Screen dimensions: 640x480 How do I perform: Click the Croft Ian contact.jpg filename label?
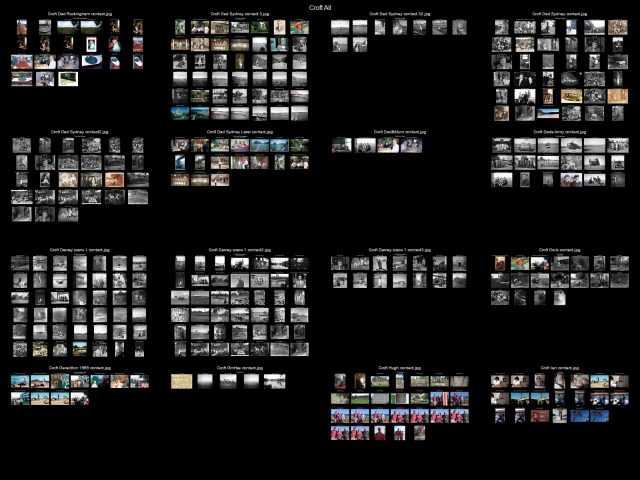point(559,368)
